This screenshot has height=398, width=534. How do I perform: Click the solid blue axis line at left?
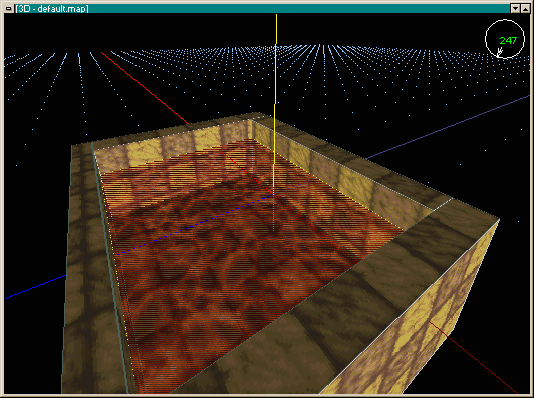click(x=35, y=287)
